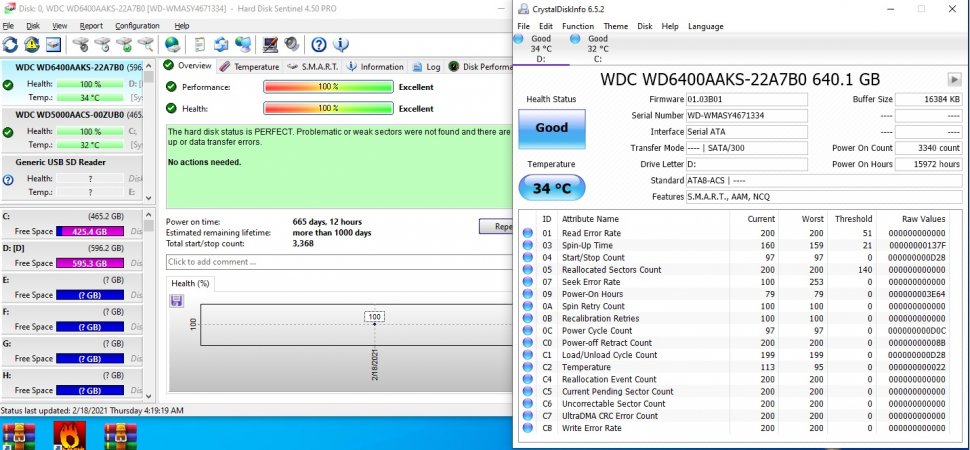Click the Power On Hours value 15972 hours
970x450 pixels.
(x=928, y=164)
